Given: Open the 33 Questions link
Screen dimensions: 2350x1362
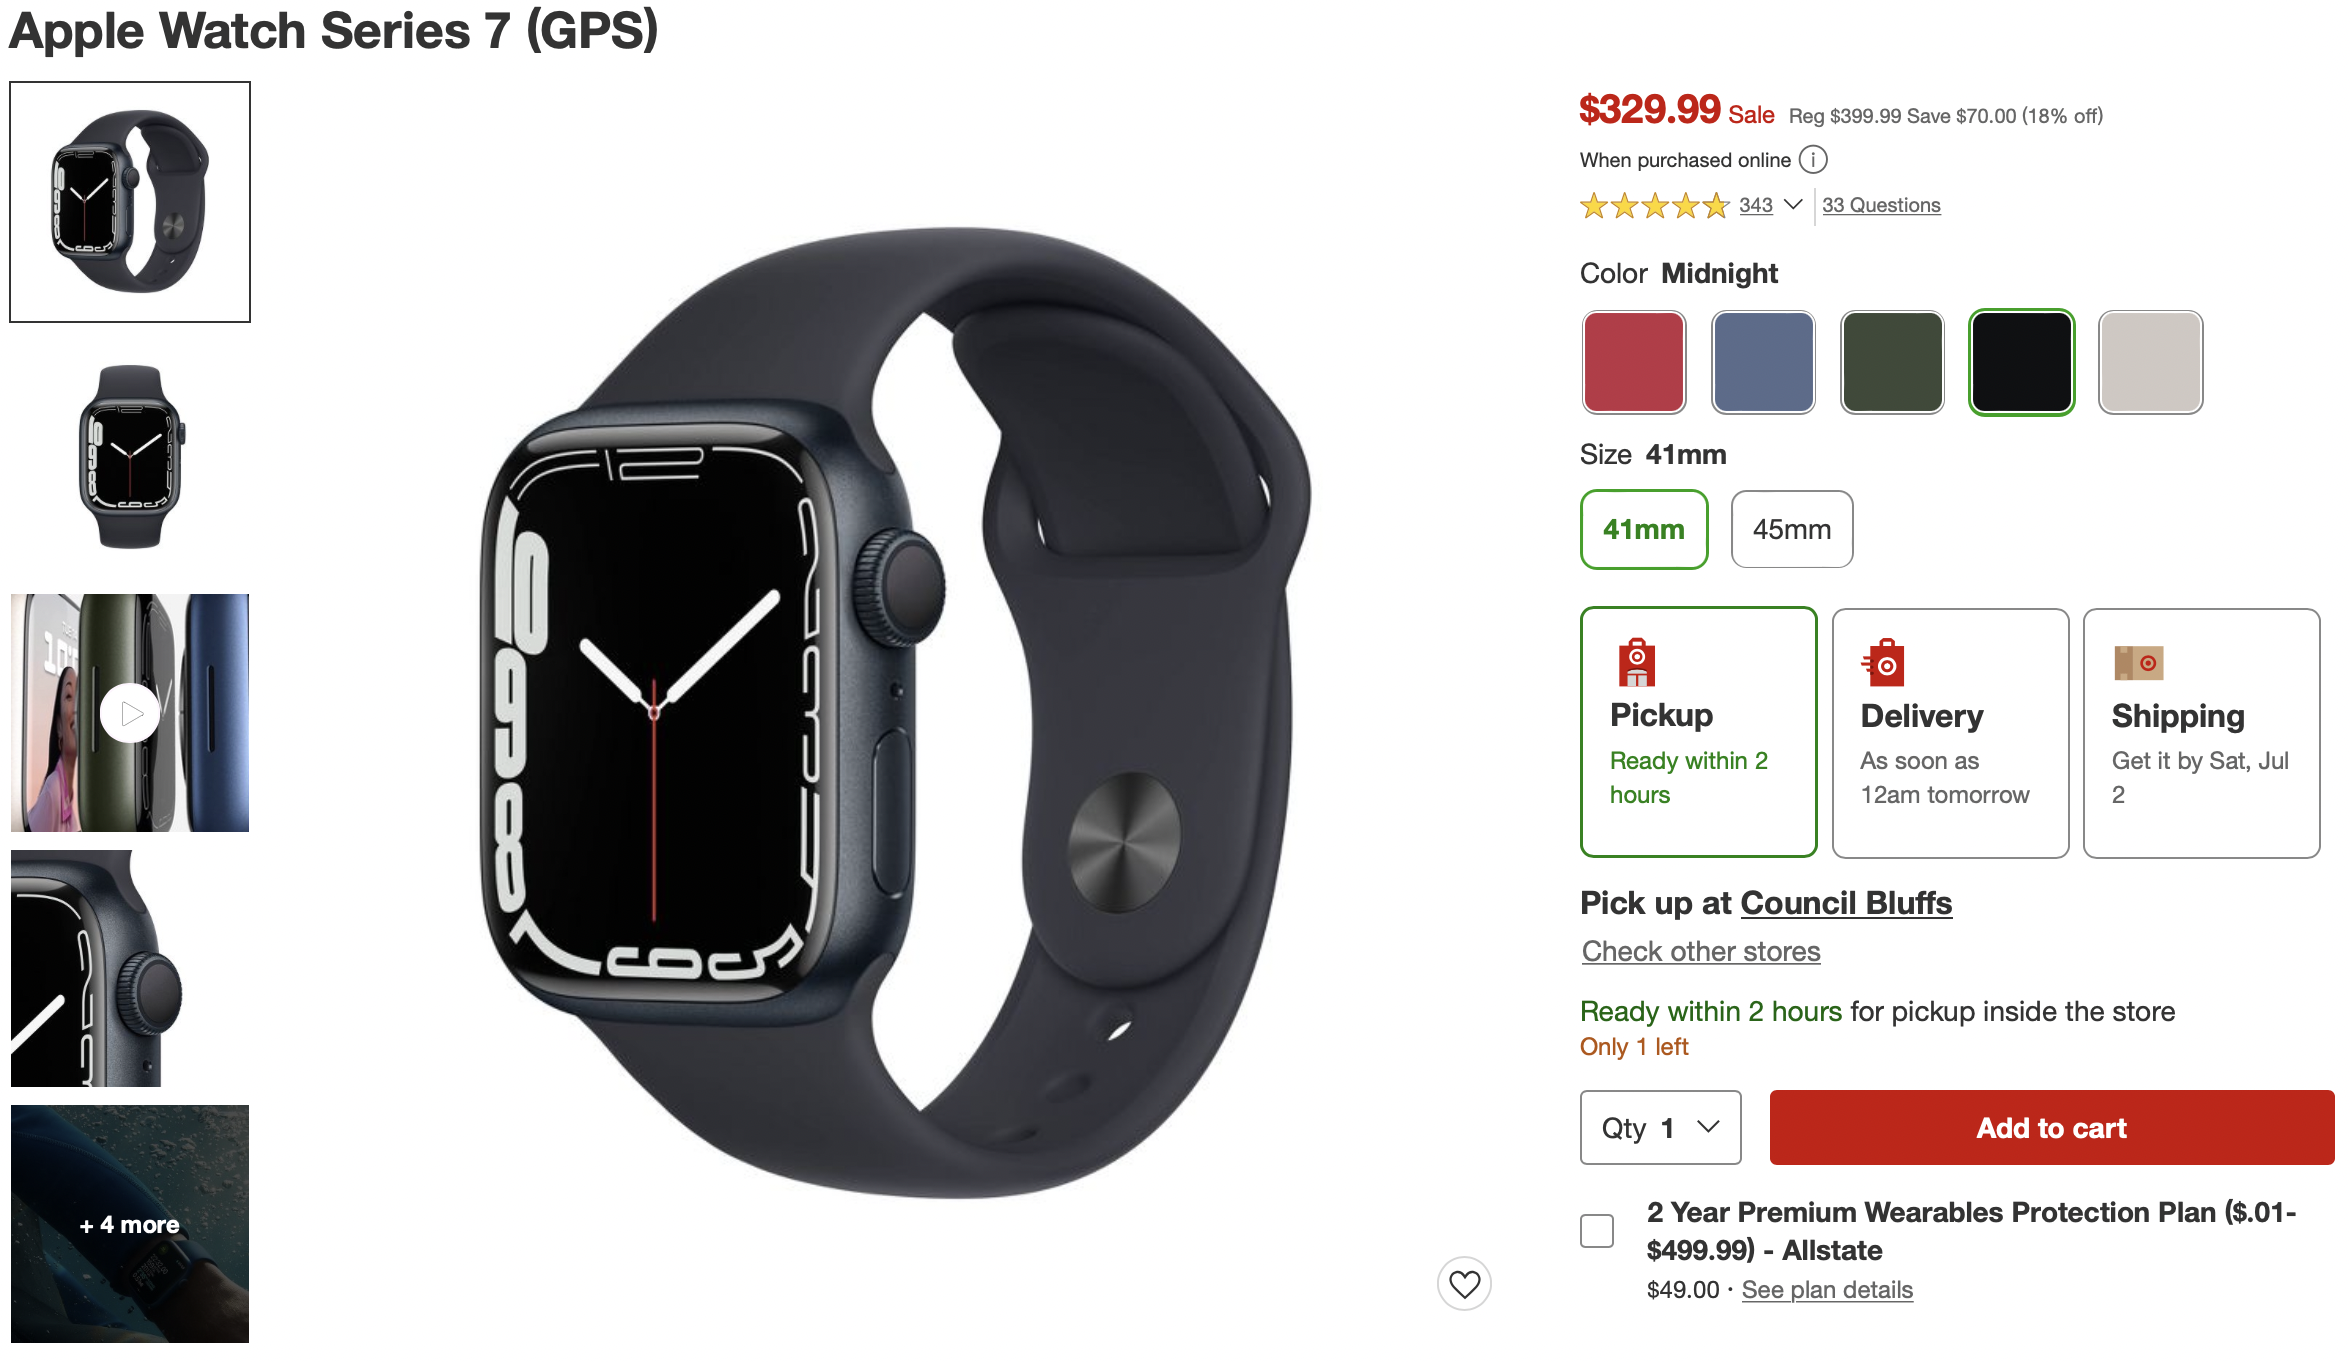Looking at the screenshot, I should click(1881, 205).
